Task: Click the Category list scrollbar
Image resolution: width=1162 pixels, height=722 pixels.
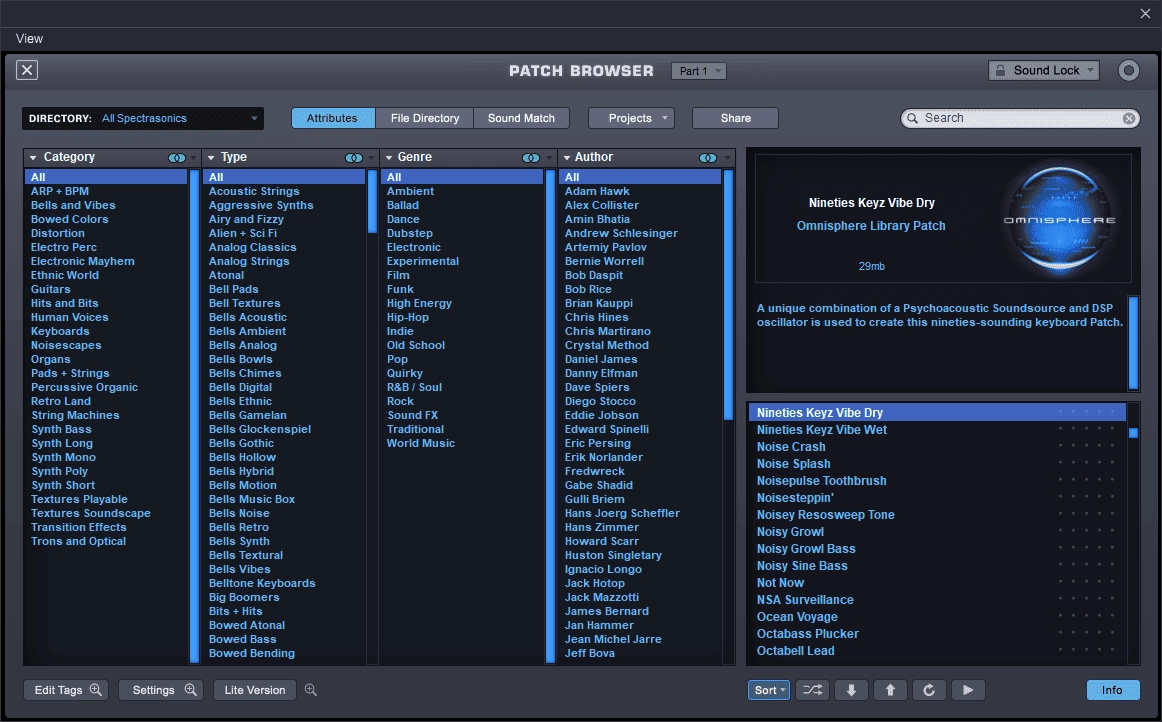Action: (194, 416)
